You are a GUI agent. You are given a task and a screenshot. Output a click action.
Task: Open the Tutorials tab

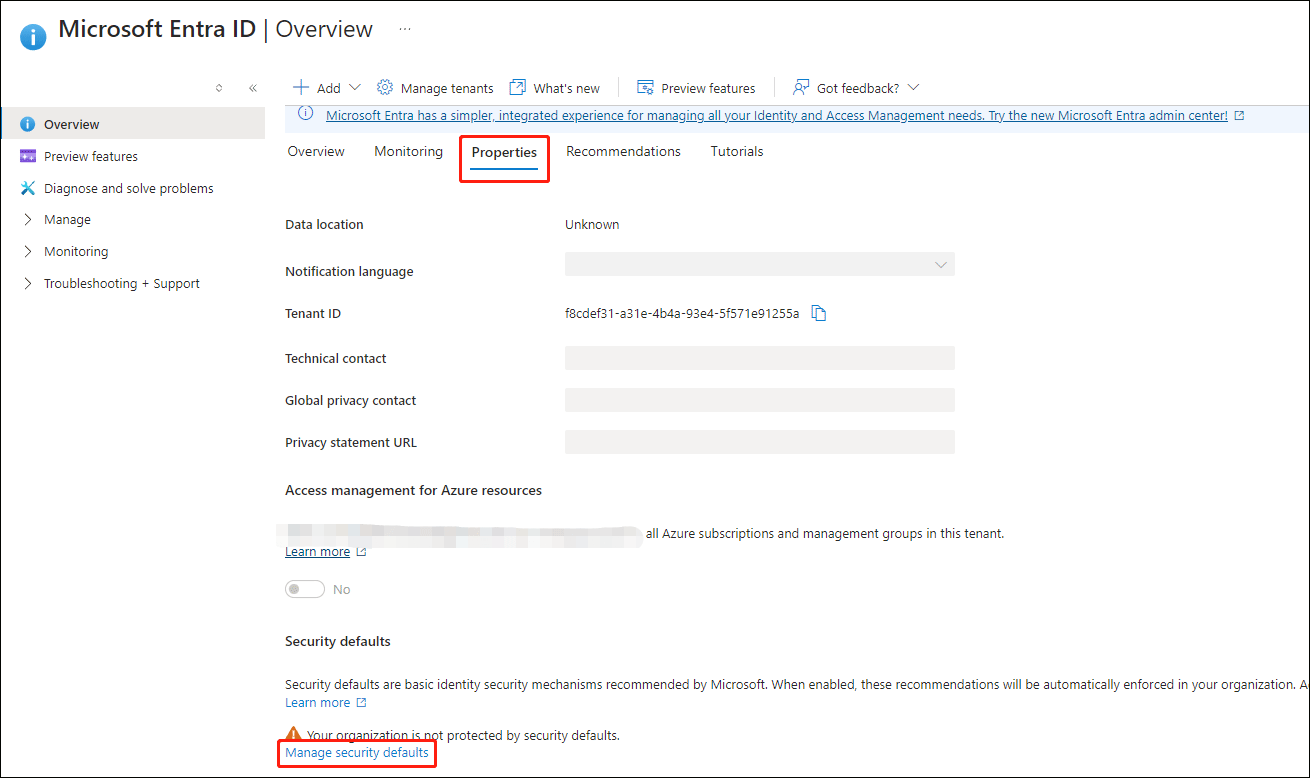[x=737, y=151]
